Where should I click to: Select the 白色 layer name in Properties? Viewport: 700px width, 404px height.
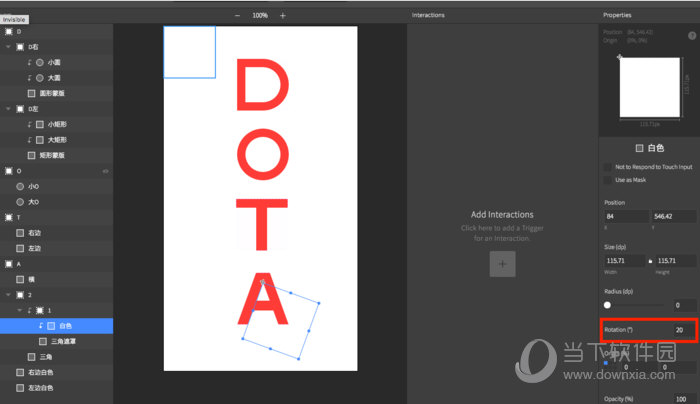point(655,148)
